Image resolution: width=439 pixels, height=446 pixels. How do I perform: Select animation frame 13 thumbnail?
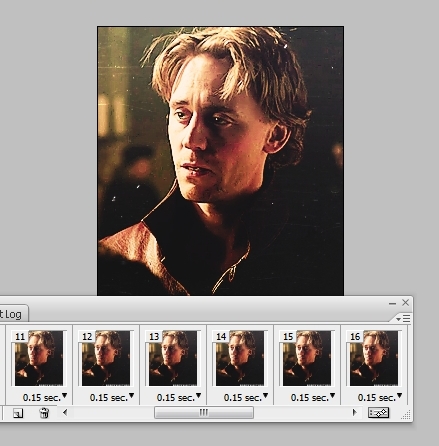point(173,358)
